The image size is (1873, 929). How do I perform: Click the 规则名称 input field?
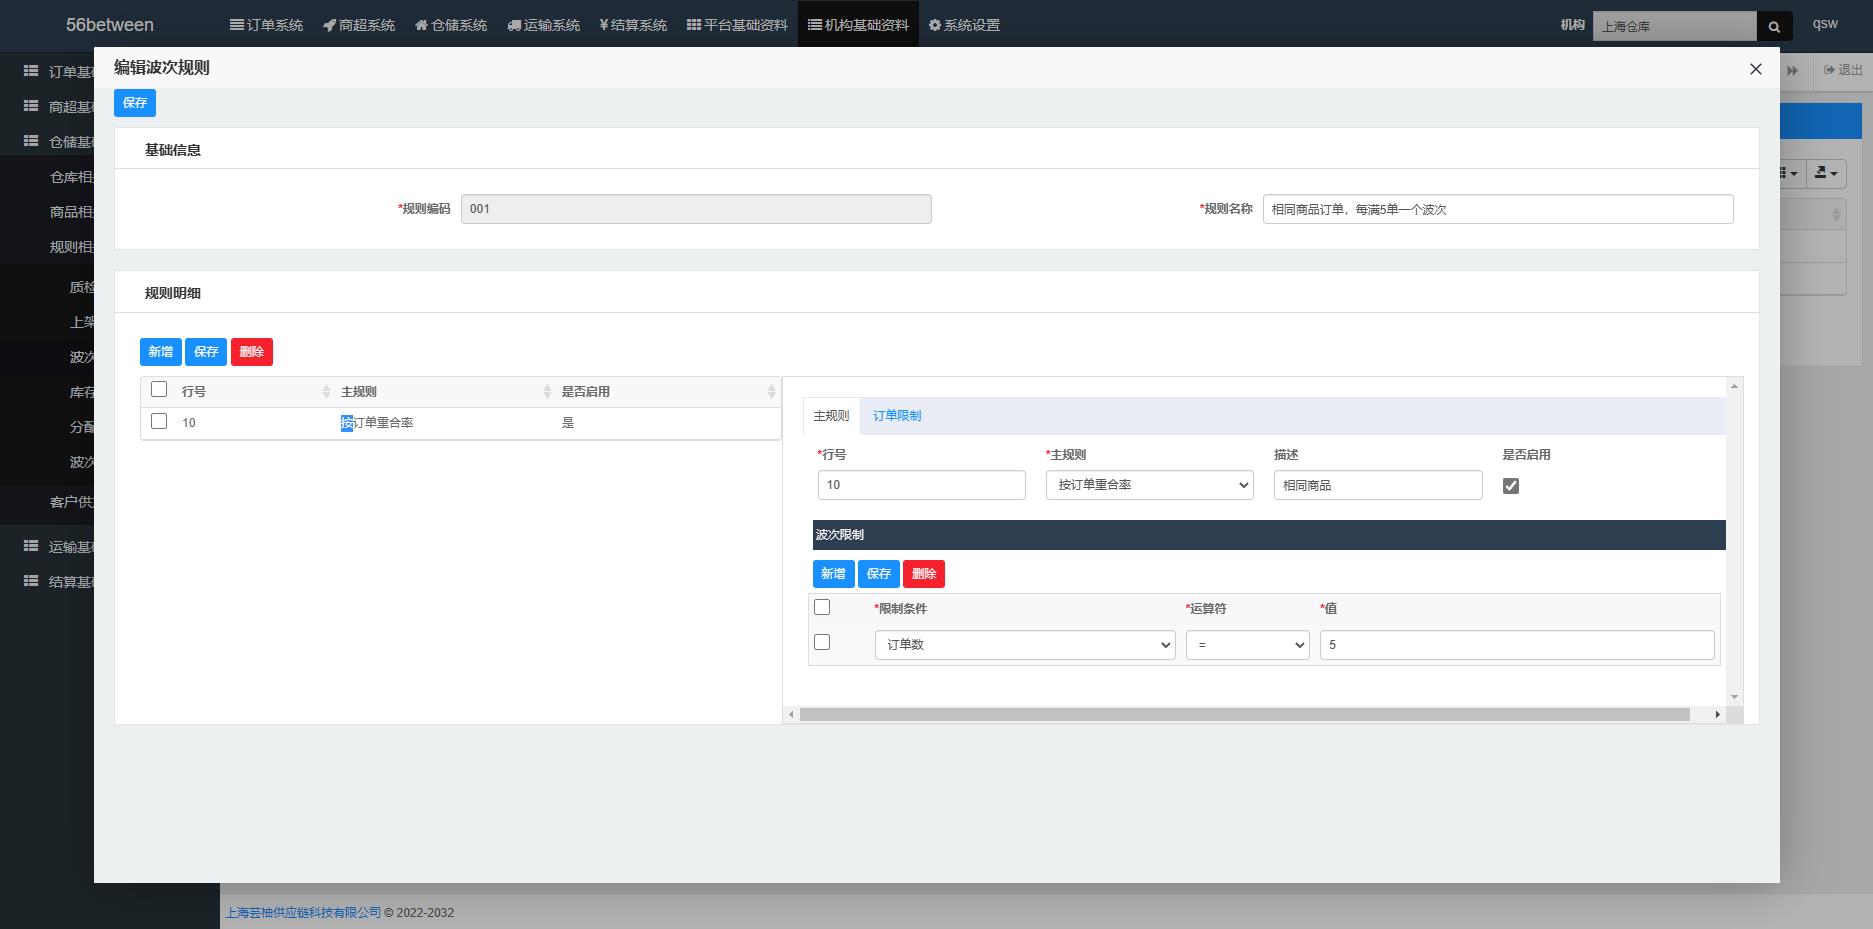tap(1497, 209)
